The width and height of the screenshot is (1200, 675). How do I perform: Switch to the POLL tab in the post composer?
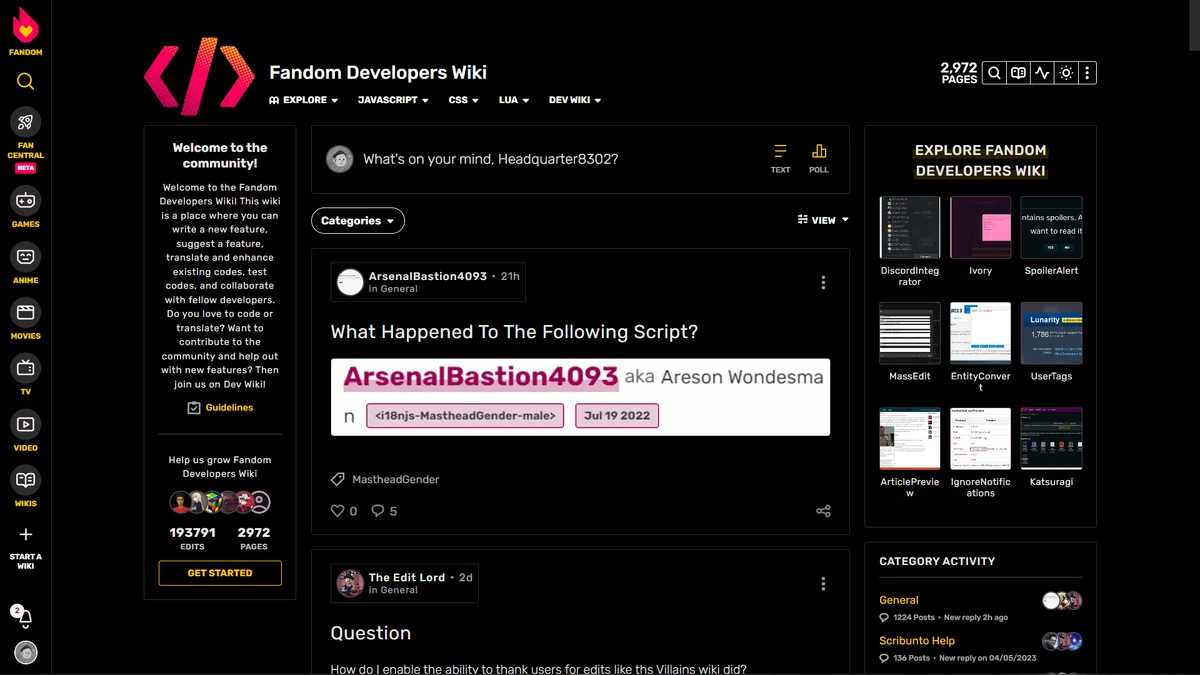point(819,158)
